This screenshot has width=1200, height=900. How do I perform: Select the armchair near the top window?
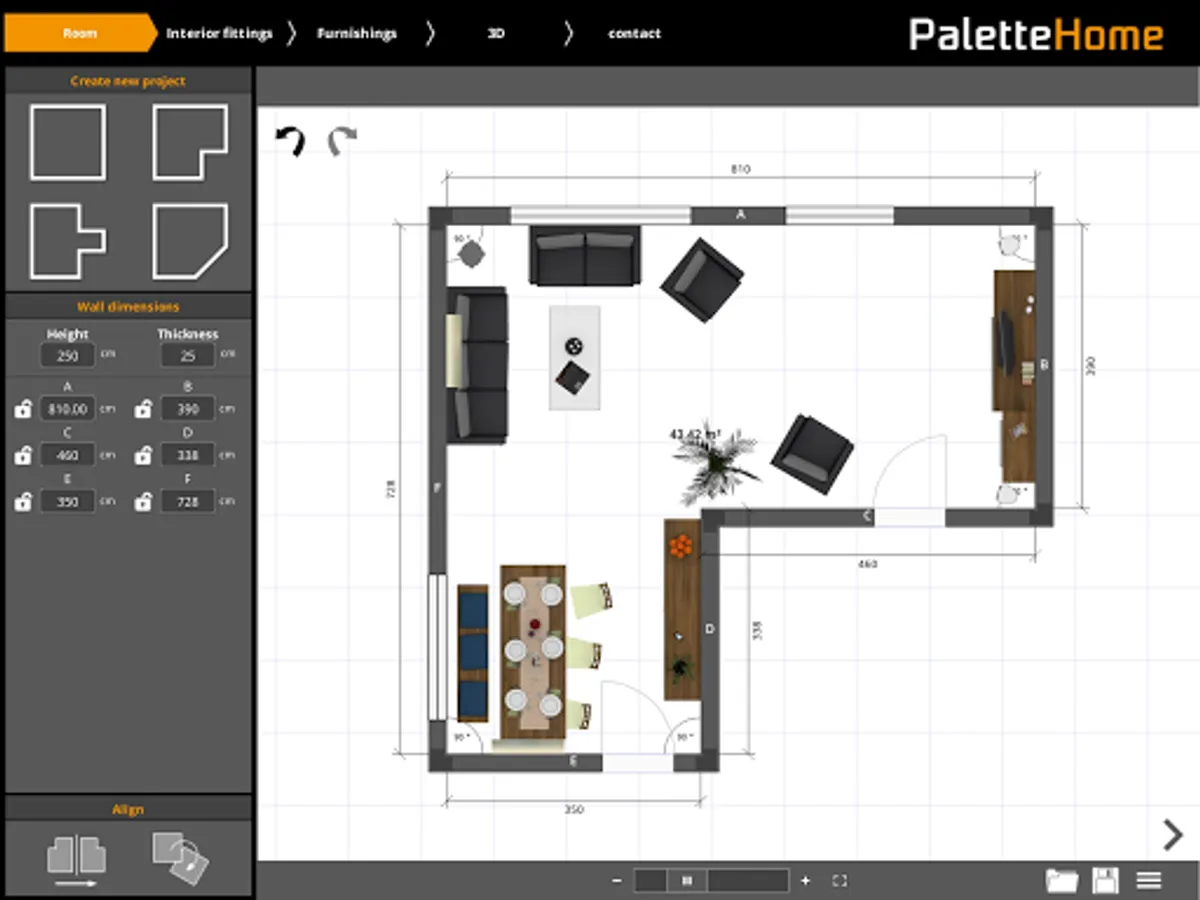702,279
